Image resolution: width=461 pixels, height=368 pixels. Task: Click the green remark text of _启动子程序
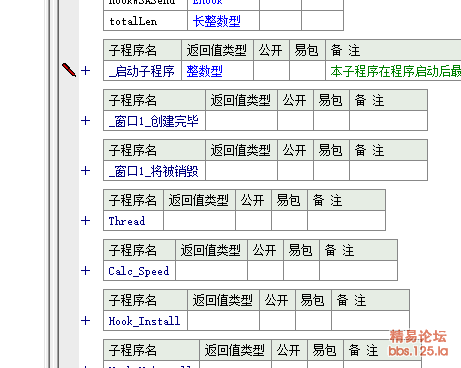(396, 71)
